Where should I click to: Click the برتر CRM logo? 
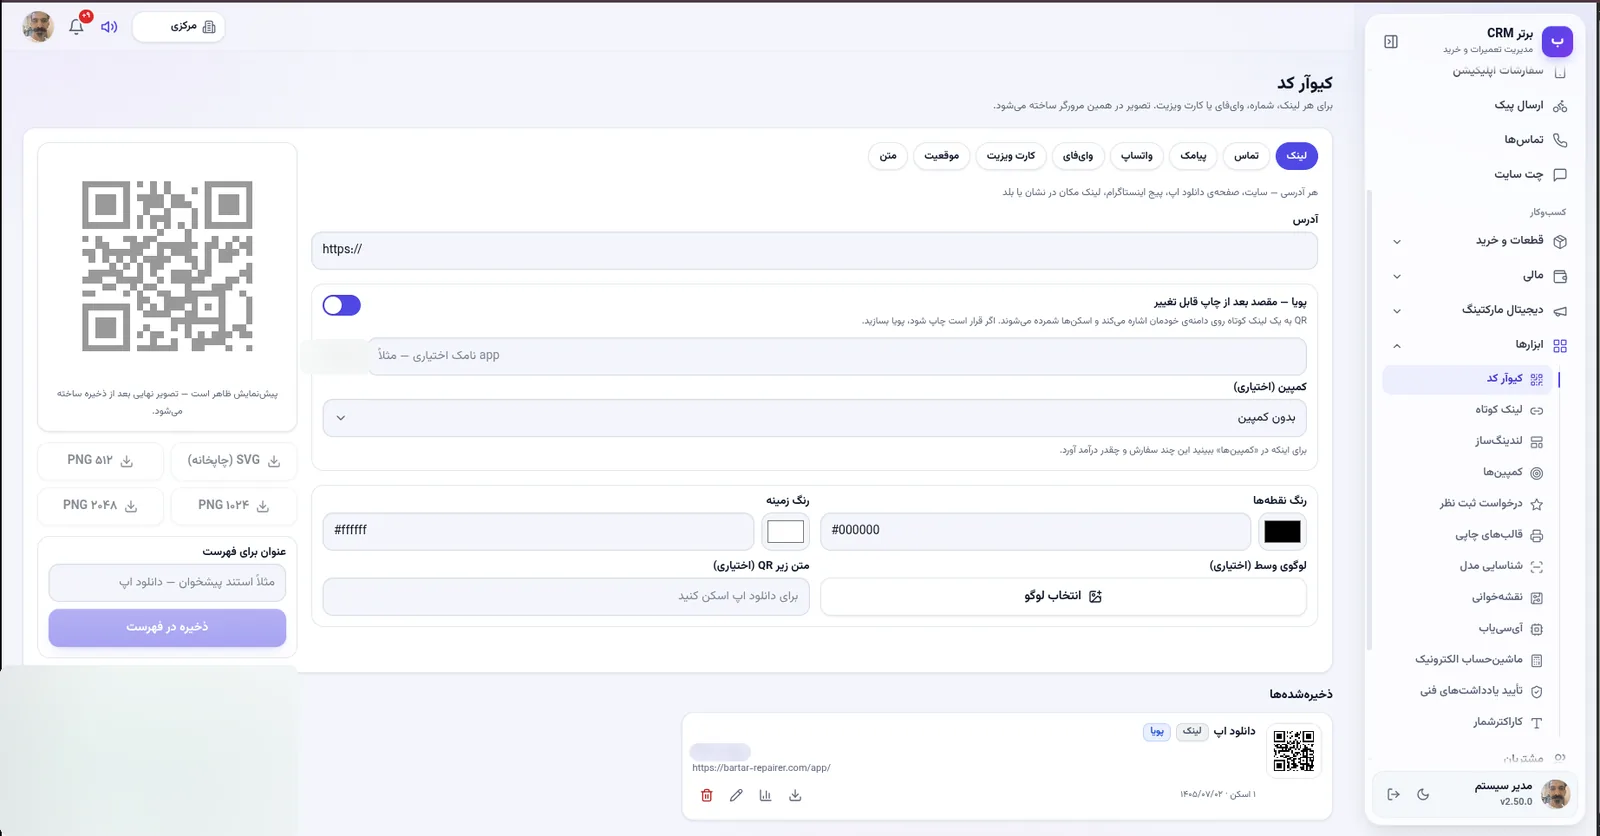click(x=1557, y=41)
